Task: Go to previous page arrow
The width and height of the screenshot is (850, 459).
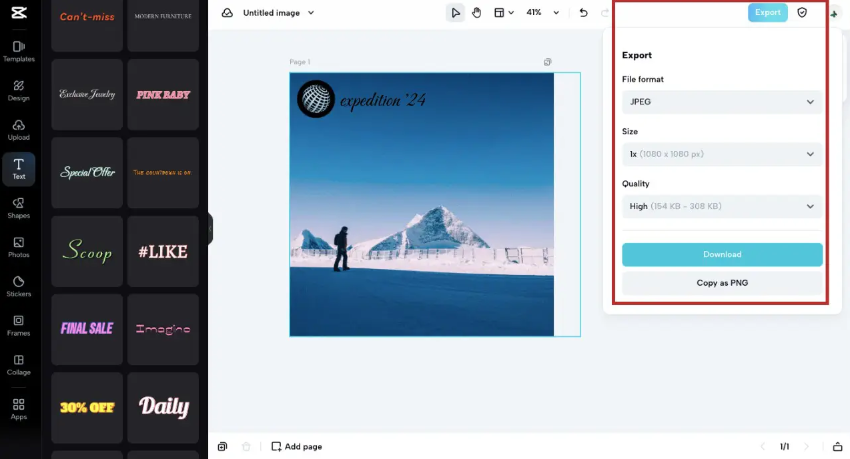Action: tap(763, 447)
